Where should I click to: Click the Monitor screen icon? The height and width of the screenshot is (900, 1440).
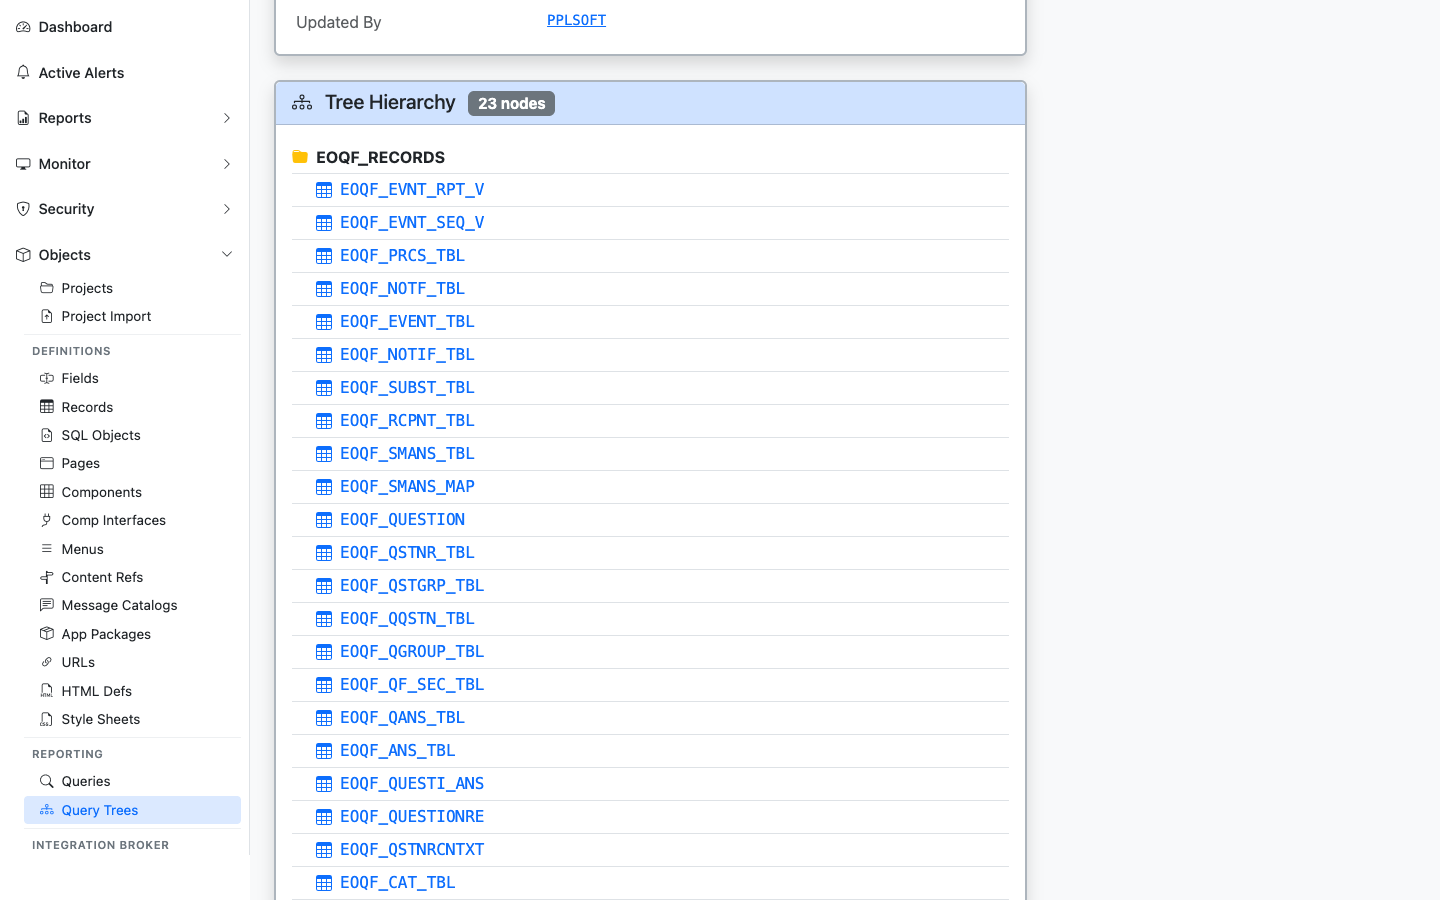point(23,164)
